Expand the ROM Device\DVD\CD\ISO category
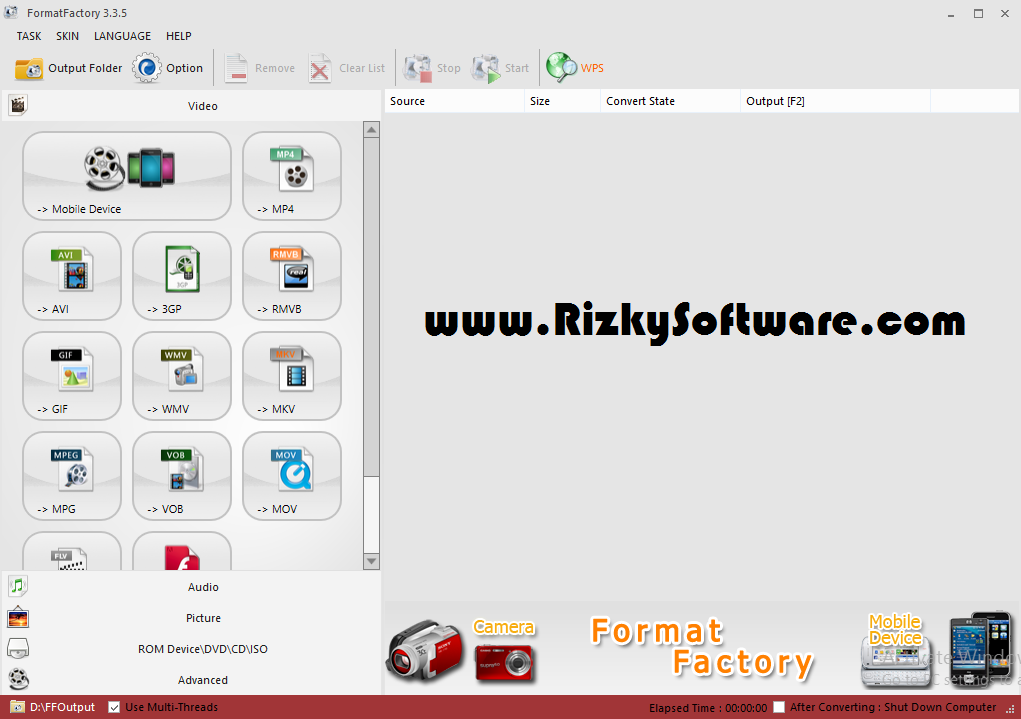The image size is (1021, 719). pos(191,649)
